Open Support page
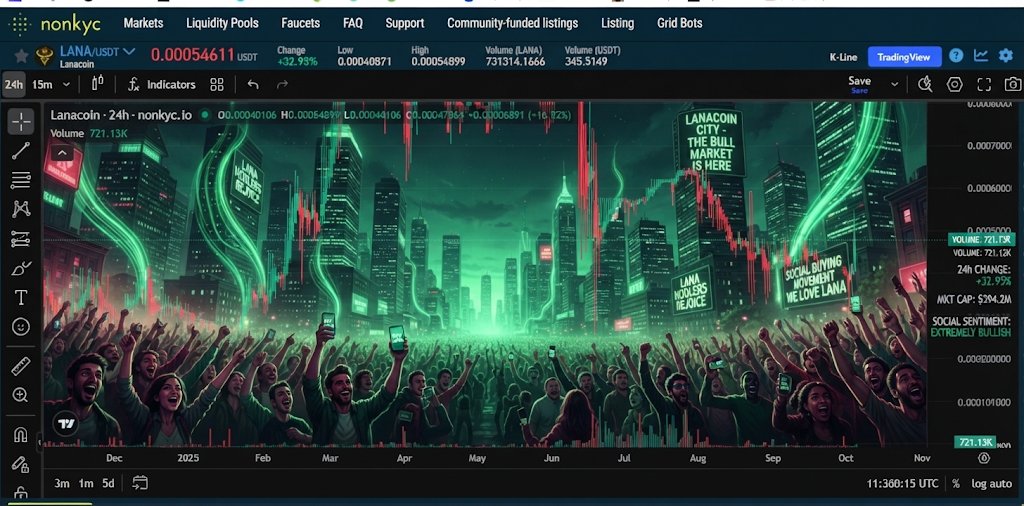Viewport: 1024px width, 506px height. click(x=404, y=24)
